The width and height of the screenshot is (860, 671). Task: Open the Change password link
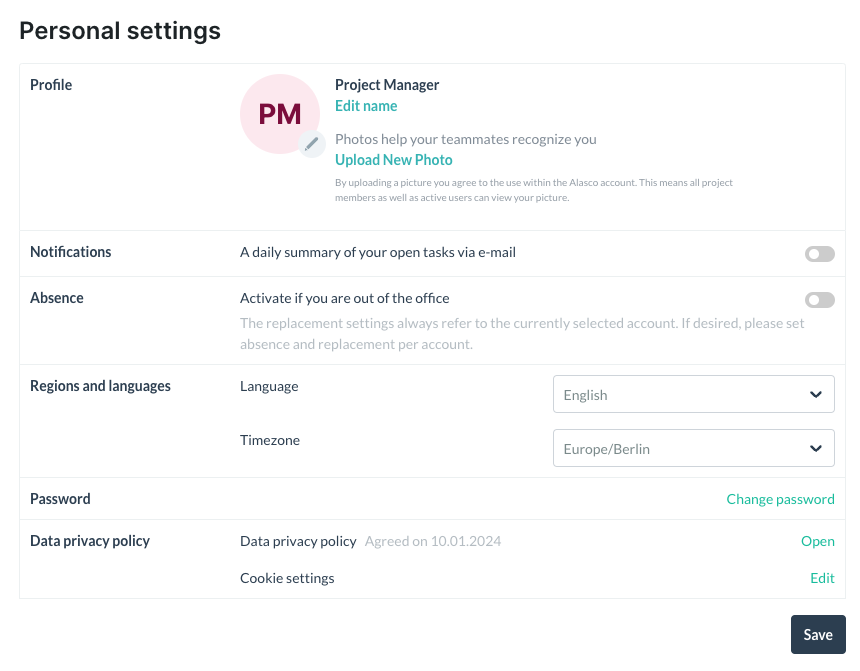(780, 499)
